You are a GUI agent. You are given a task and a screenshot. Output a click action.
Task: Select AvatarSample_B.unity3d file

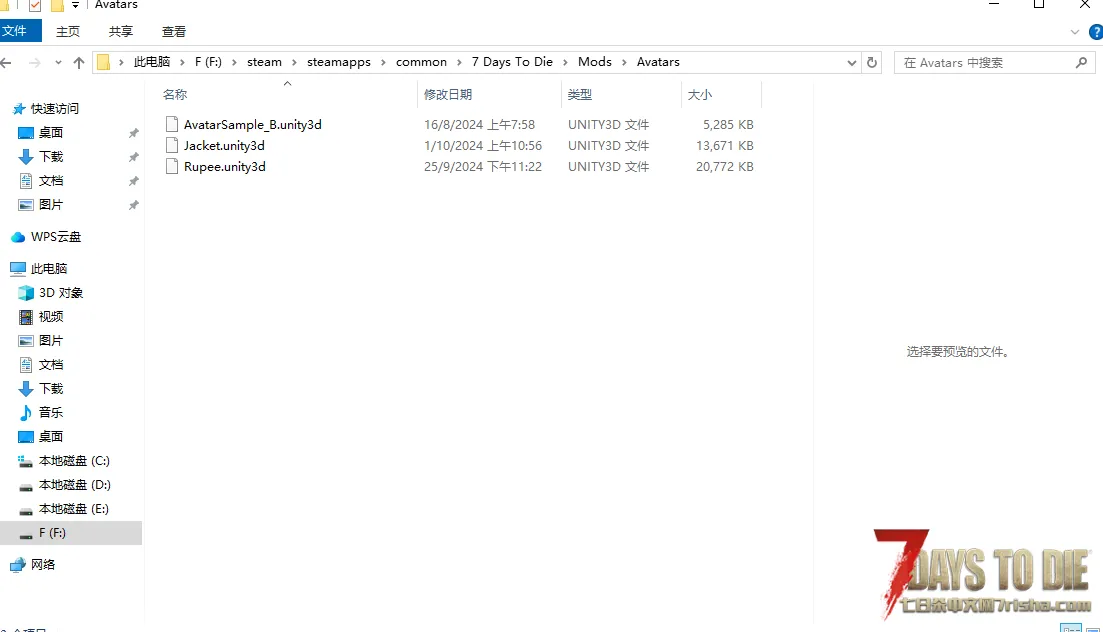(x=253, y=125)
